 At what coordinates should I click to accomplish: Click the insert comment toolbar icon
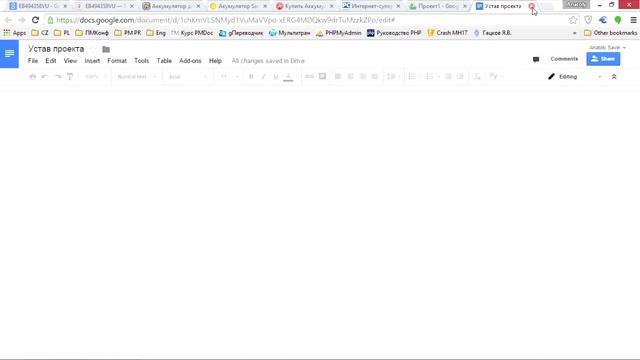point(322,76)
